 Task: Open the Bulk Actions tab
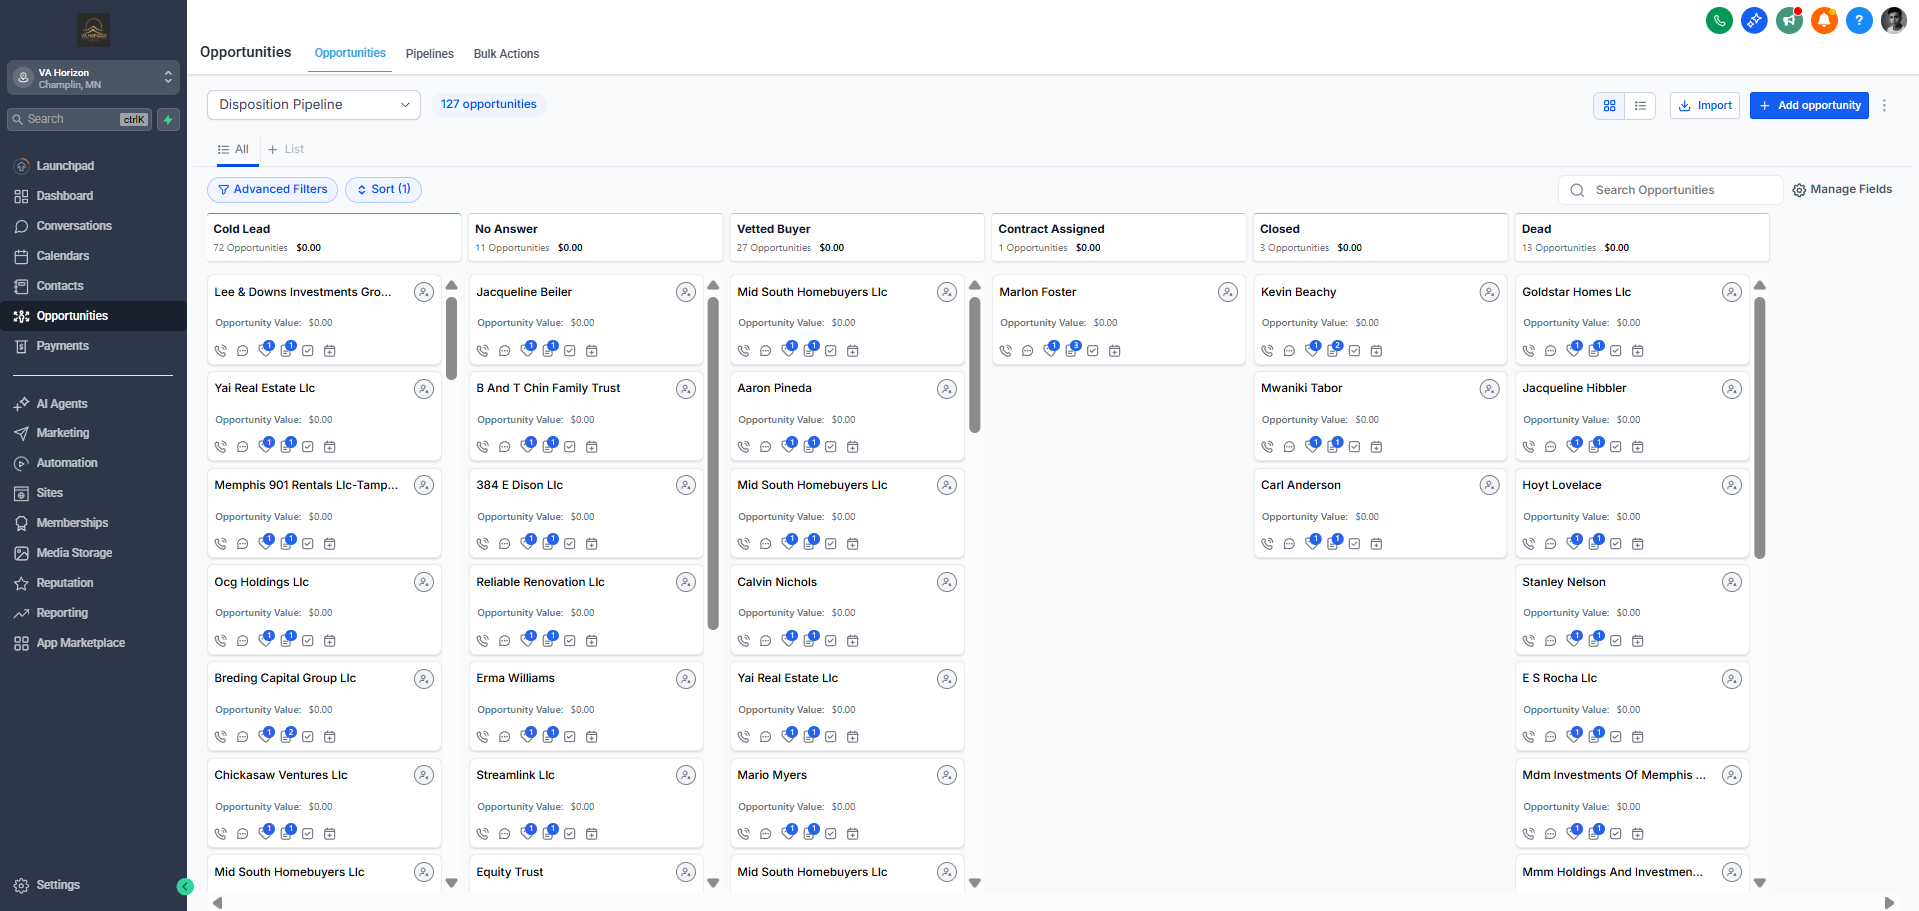tap(506, 54)
